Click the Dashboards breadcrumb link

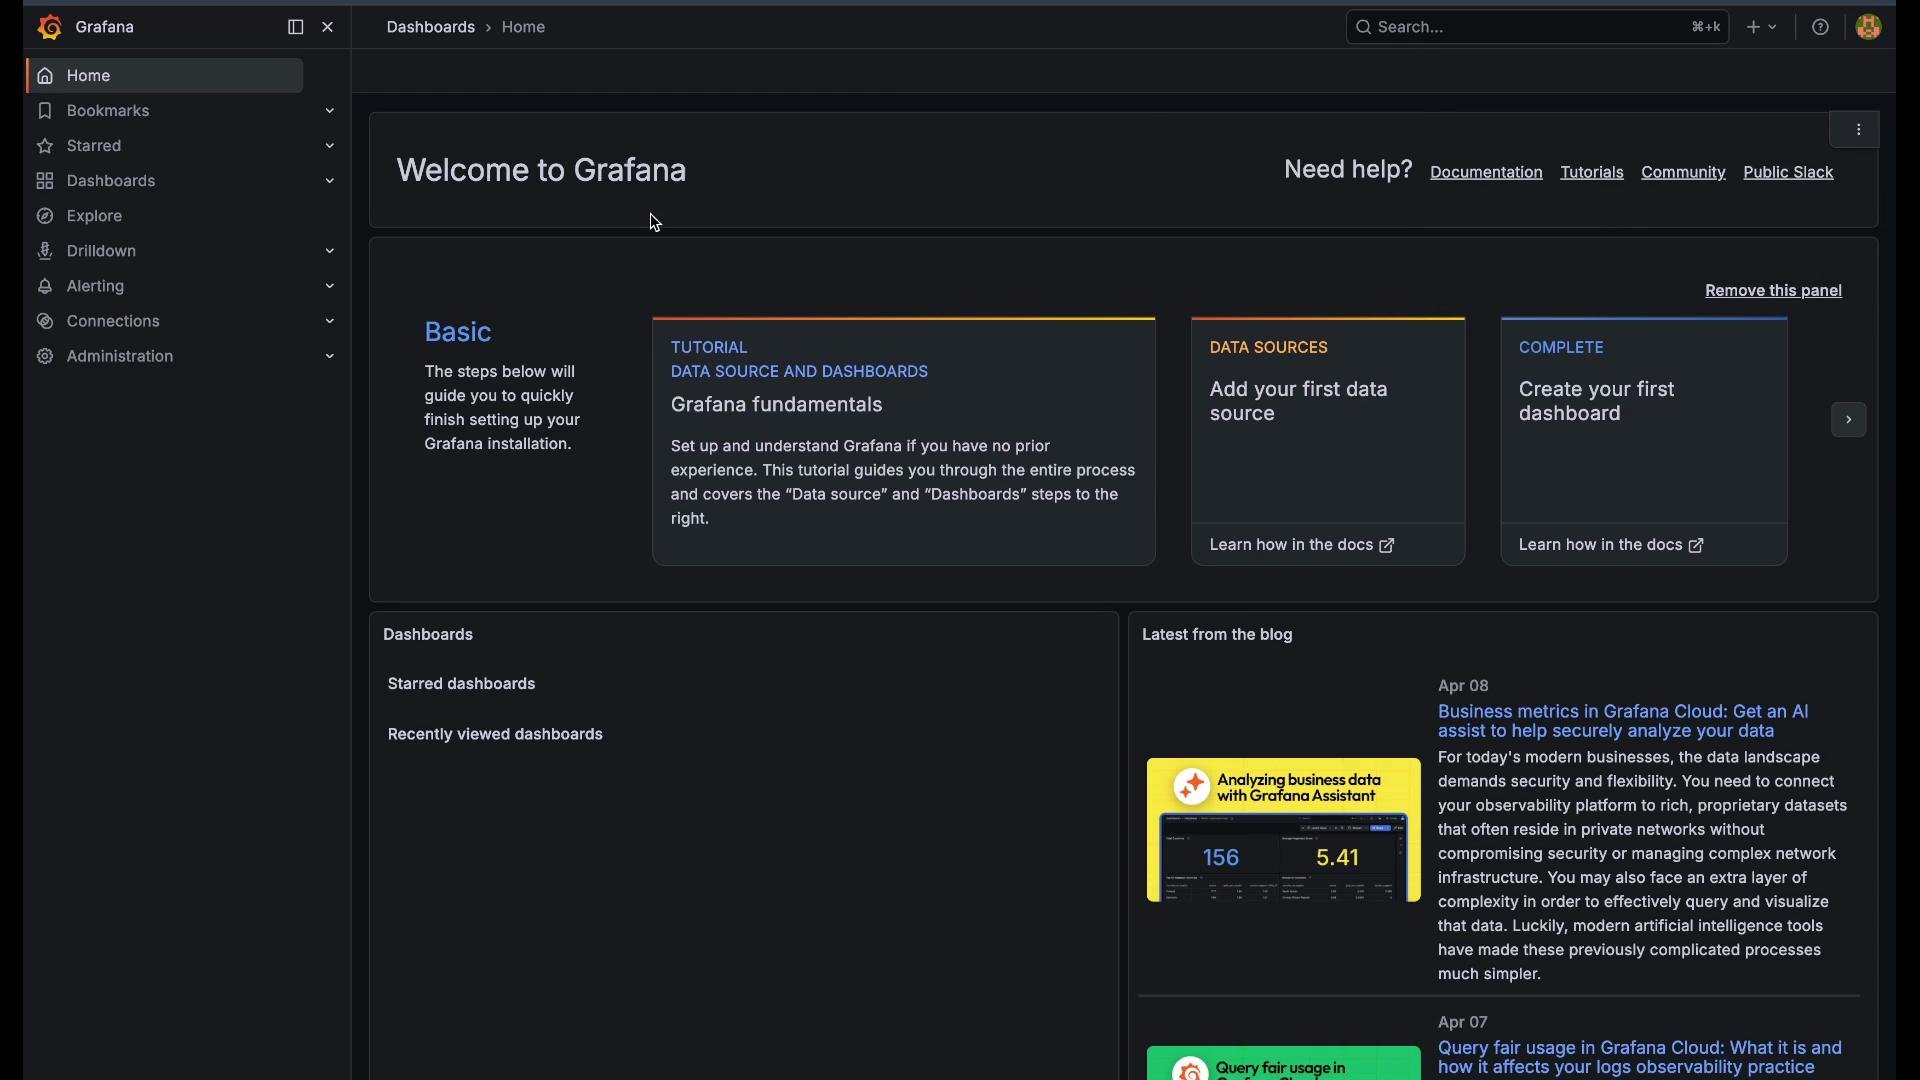pyautogui.click(x=432, y=28)
